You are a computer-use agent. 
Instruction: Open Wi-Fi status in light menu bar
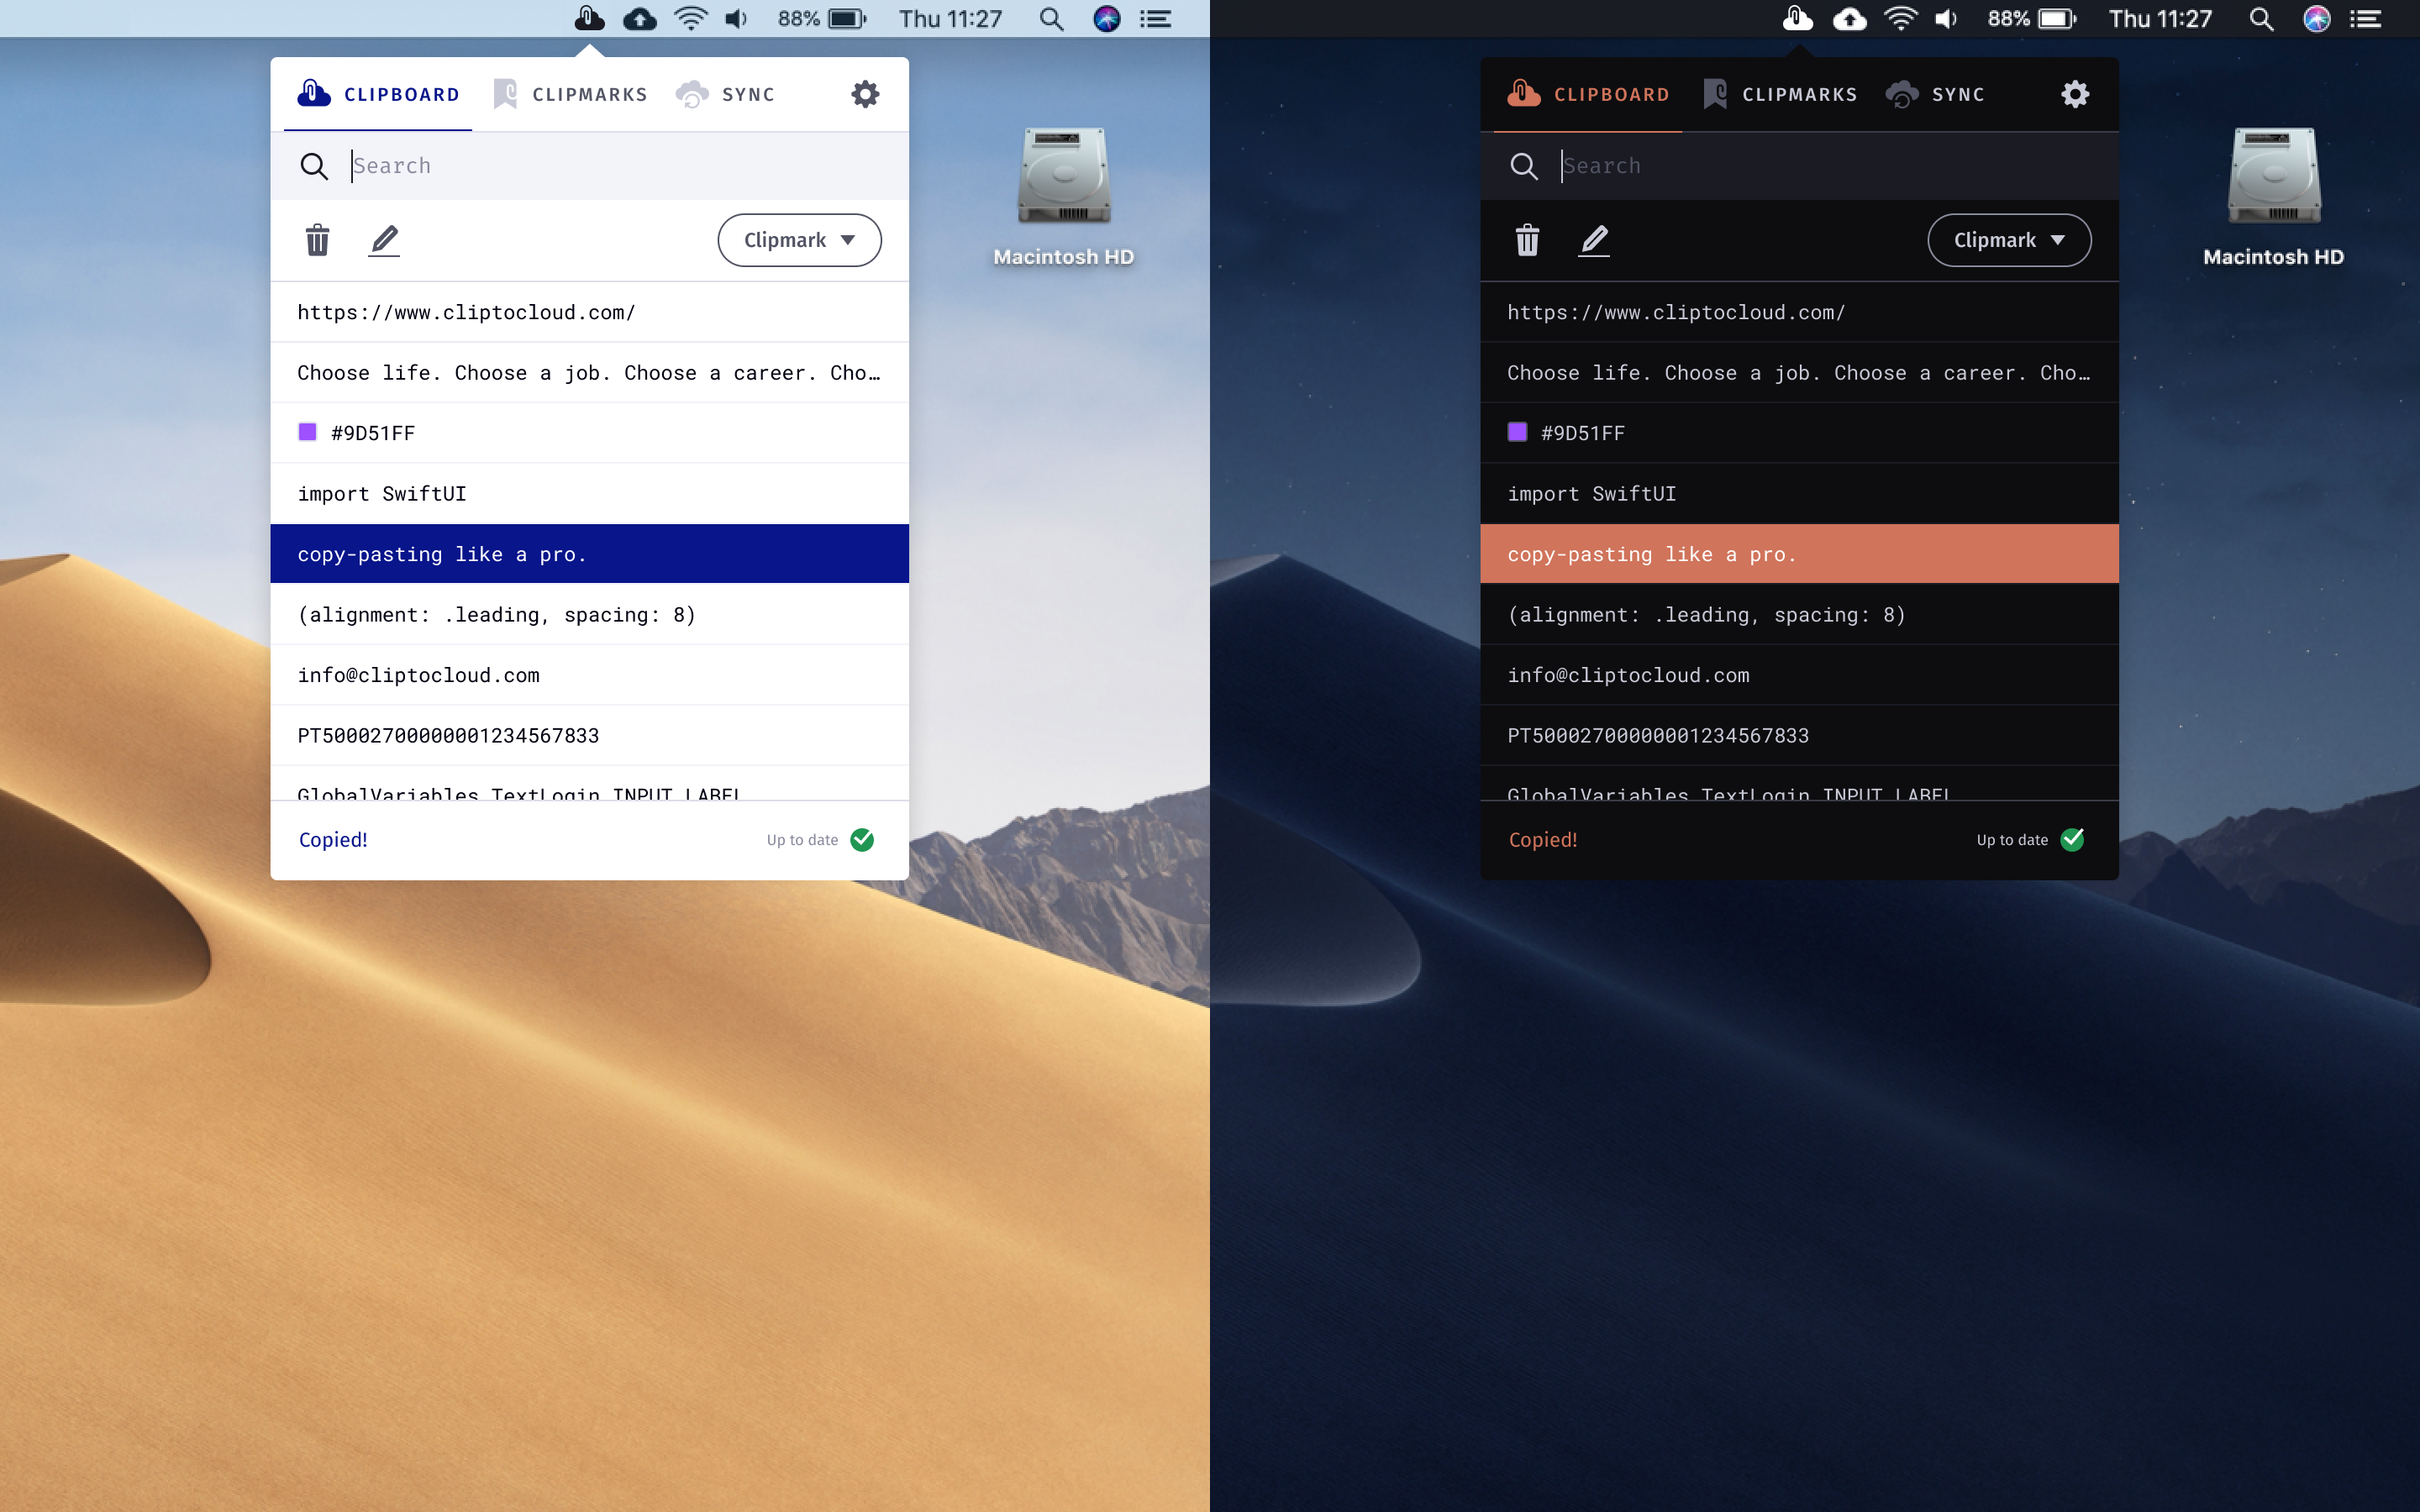[x=691, y=19]
